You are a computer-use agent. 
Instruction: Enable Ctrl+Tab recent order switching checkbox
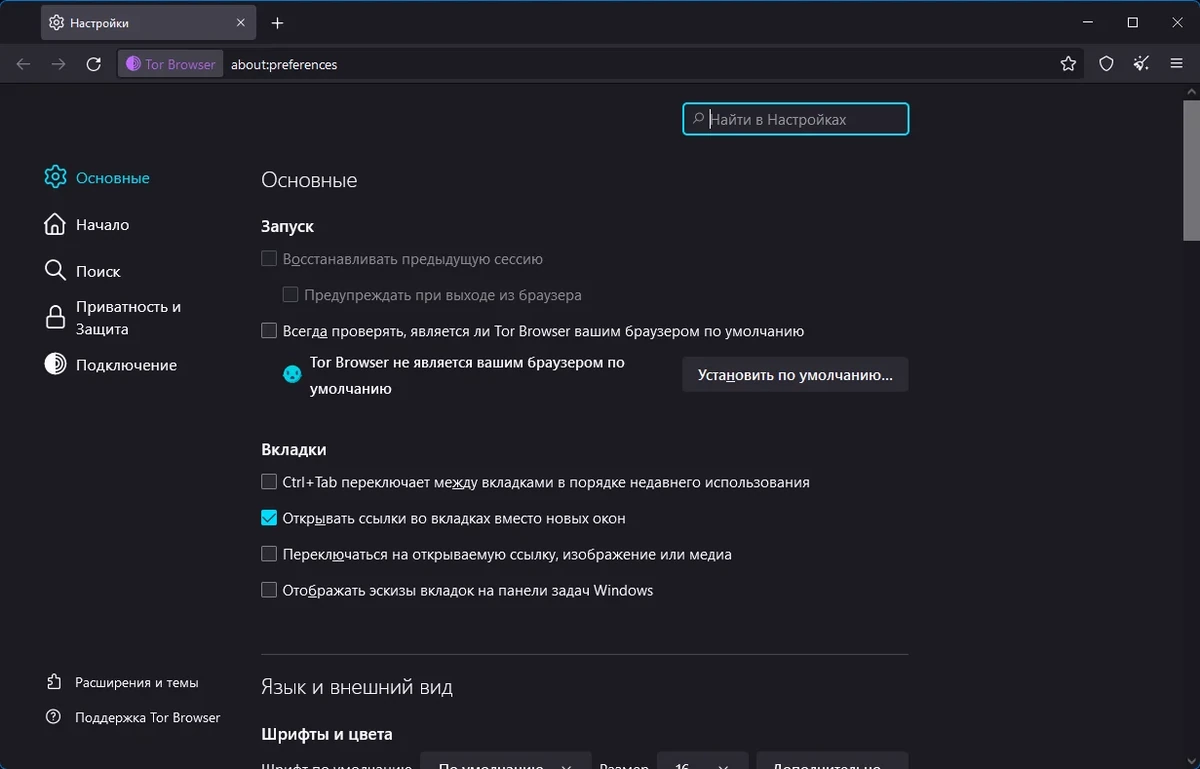pyautogui.click(x=269, y=482)
